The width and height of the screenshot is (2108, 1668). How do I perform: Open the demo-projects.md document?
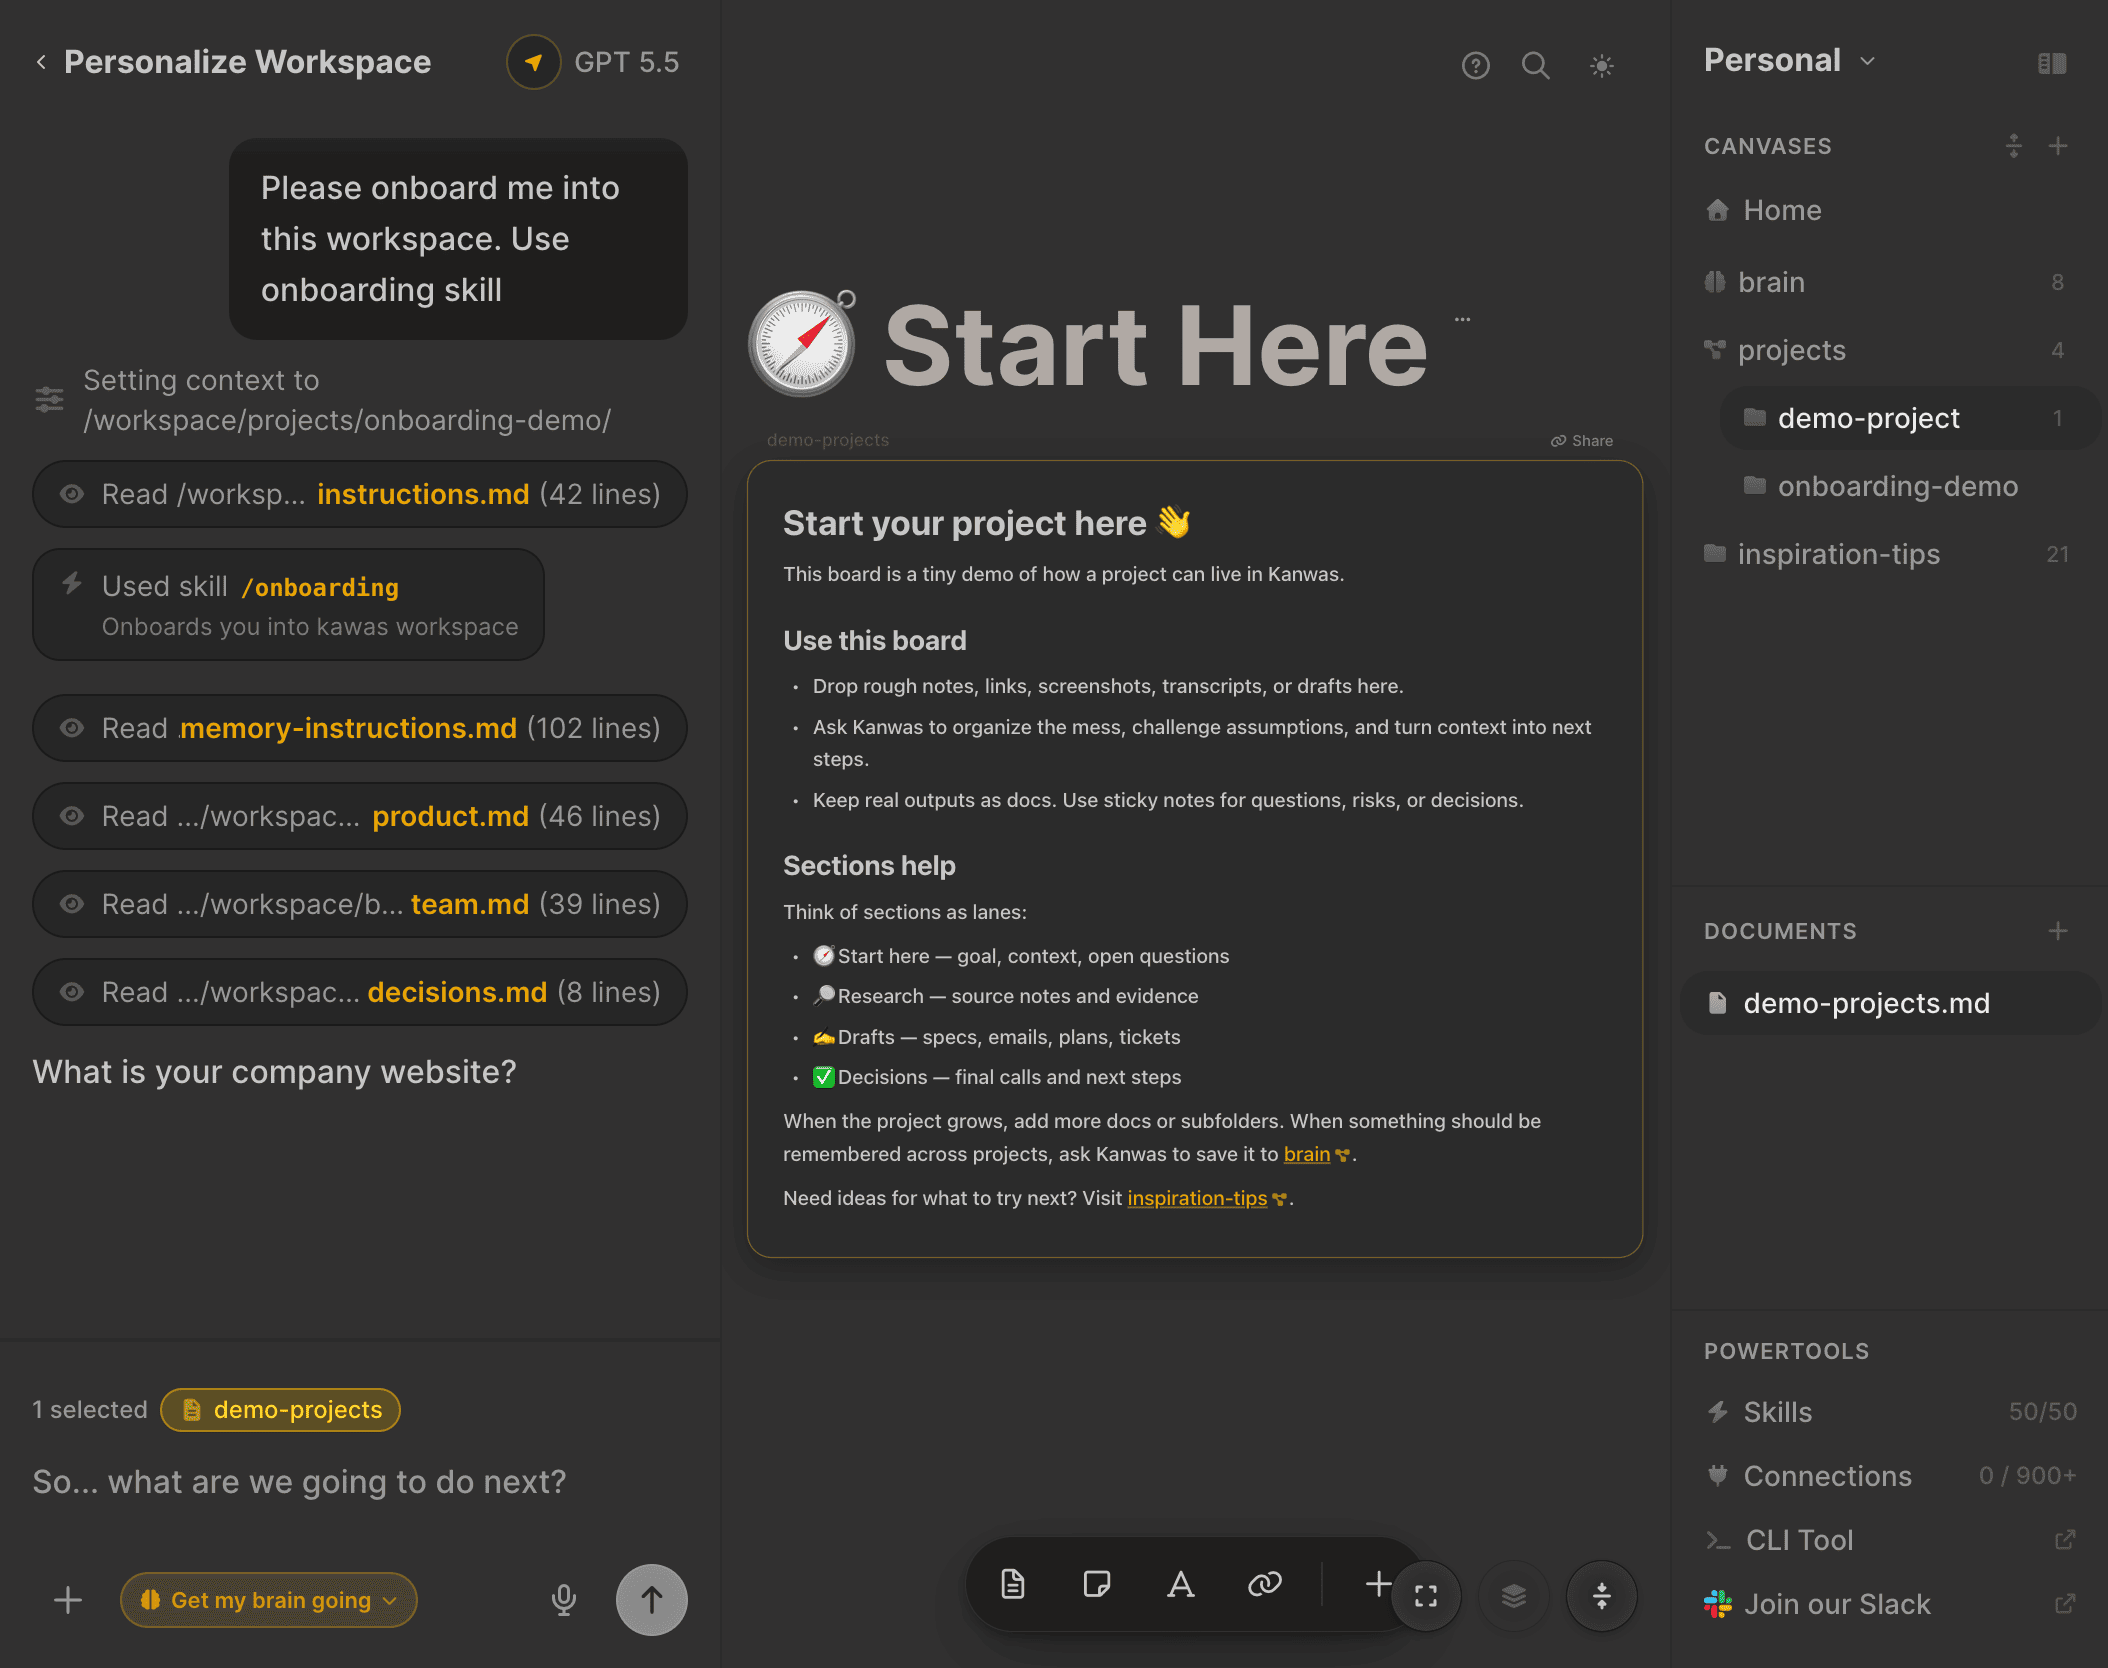[x=1890, y=1003]
